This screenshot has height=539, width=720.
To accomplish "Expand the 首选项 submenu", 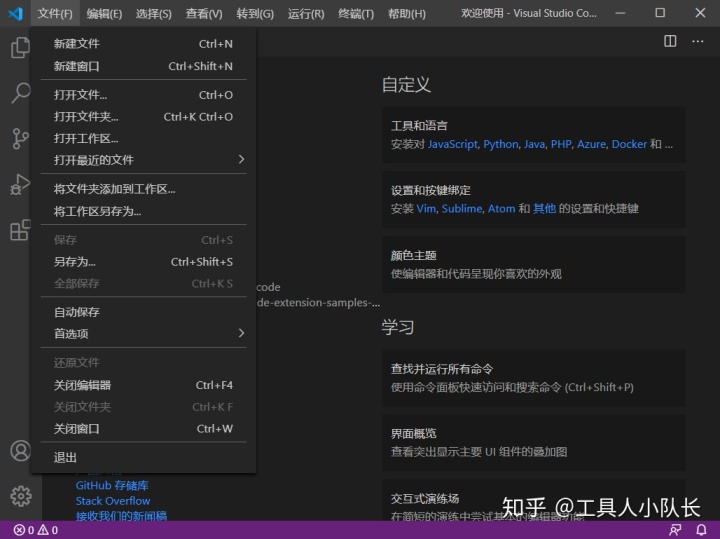I will pyautogui.click(x=143, y=333).
